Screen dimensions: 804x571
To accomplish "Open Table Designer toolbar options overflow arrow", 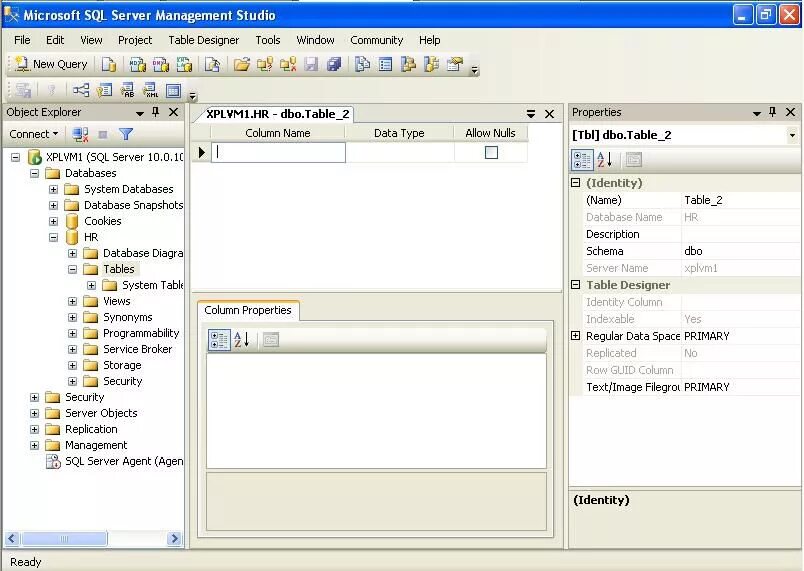I will click(193, 95).
